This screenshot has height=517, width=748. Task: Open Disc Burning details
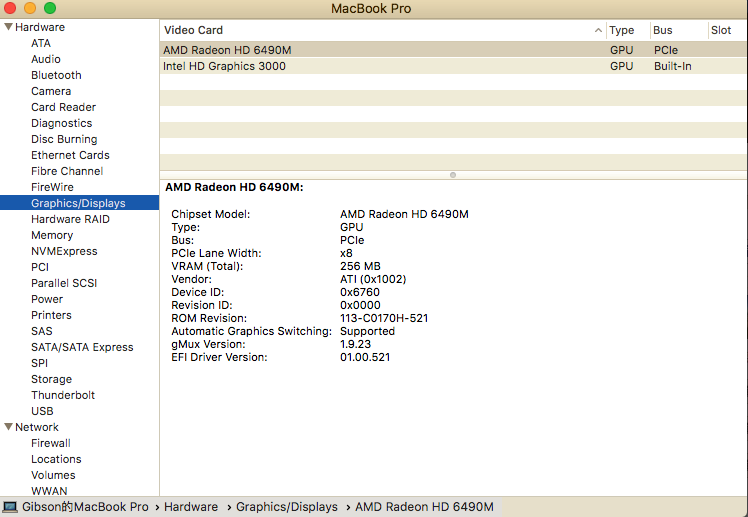(64, 139)
